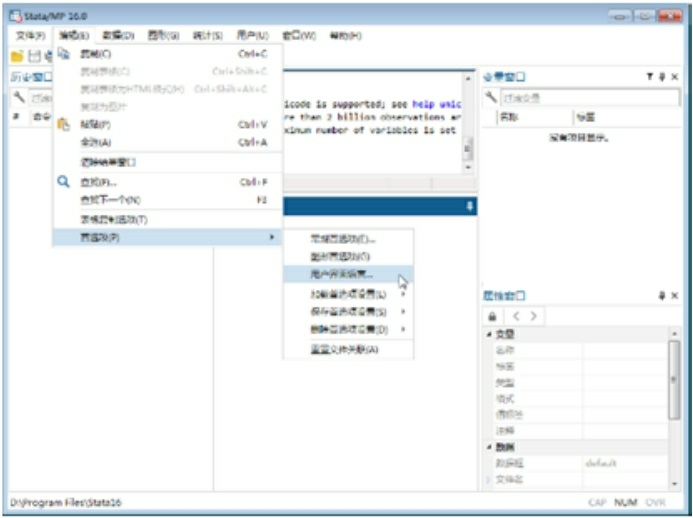Click the filter input in variables window
Viewport: 693px width, 518px height.
click(590, 97)
